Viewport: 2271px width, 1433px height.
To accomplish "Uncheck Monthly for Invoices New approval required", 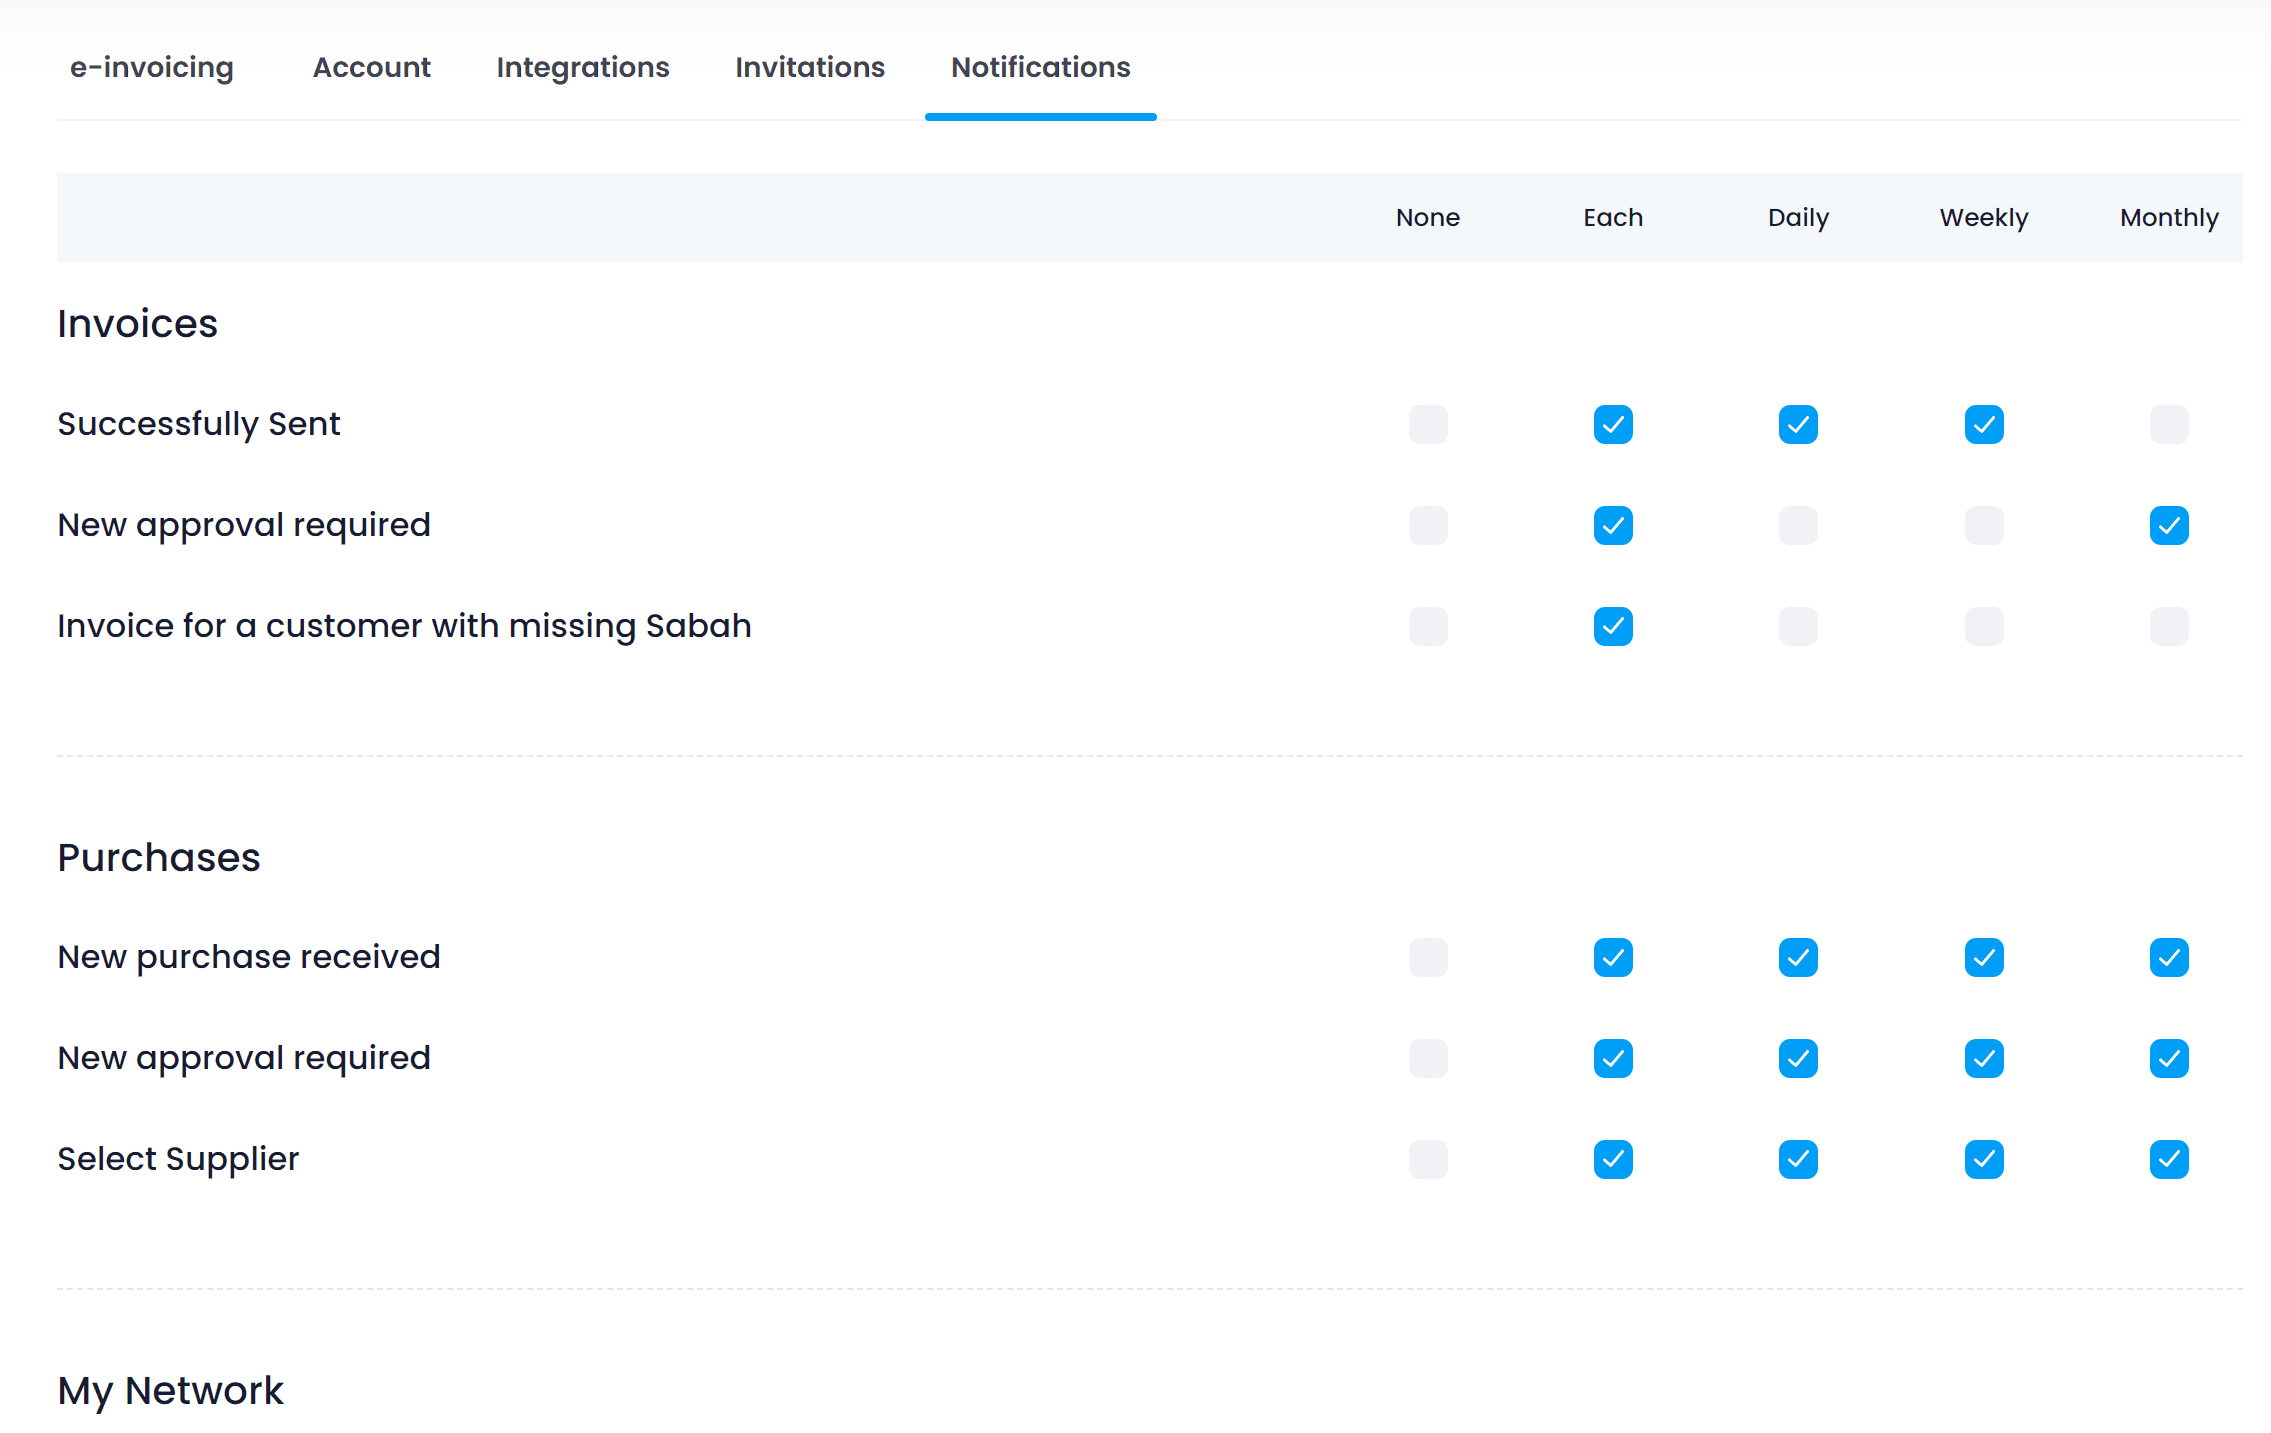I will pyautogui.click(x=2169, y=526).
